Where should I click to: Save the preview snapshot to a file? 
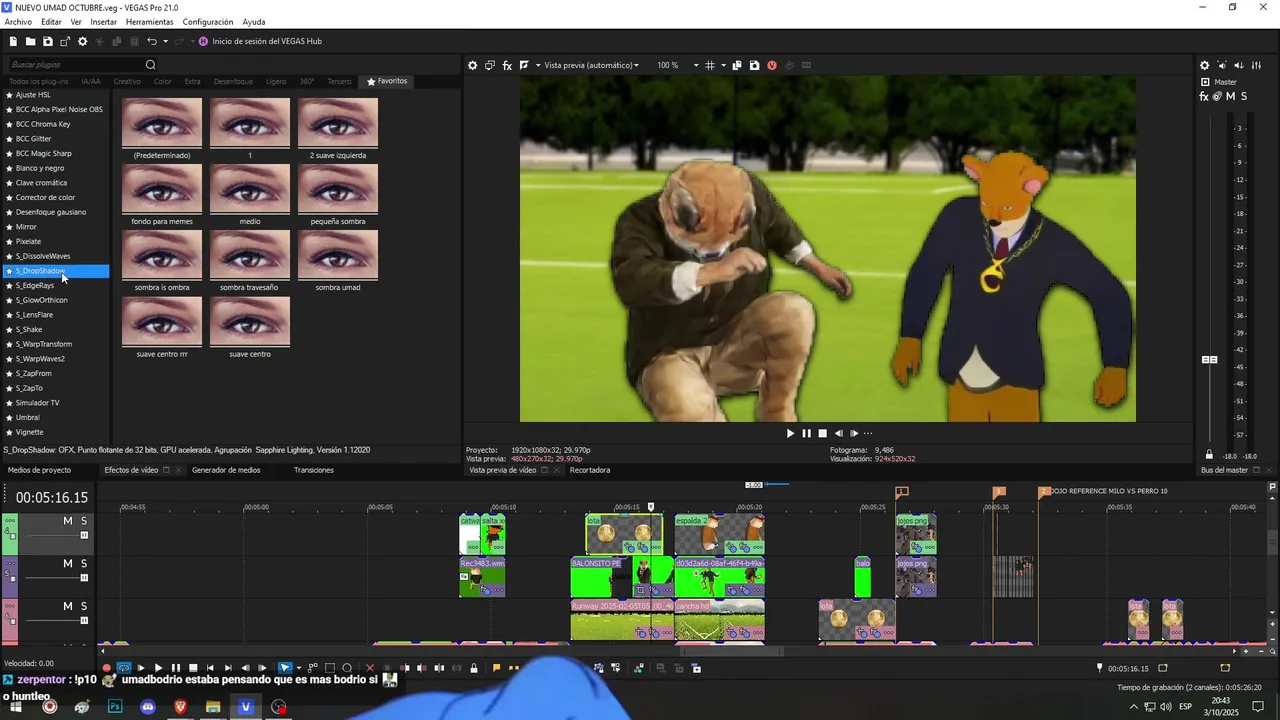pos(754,65)
